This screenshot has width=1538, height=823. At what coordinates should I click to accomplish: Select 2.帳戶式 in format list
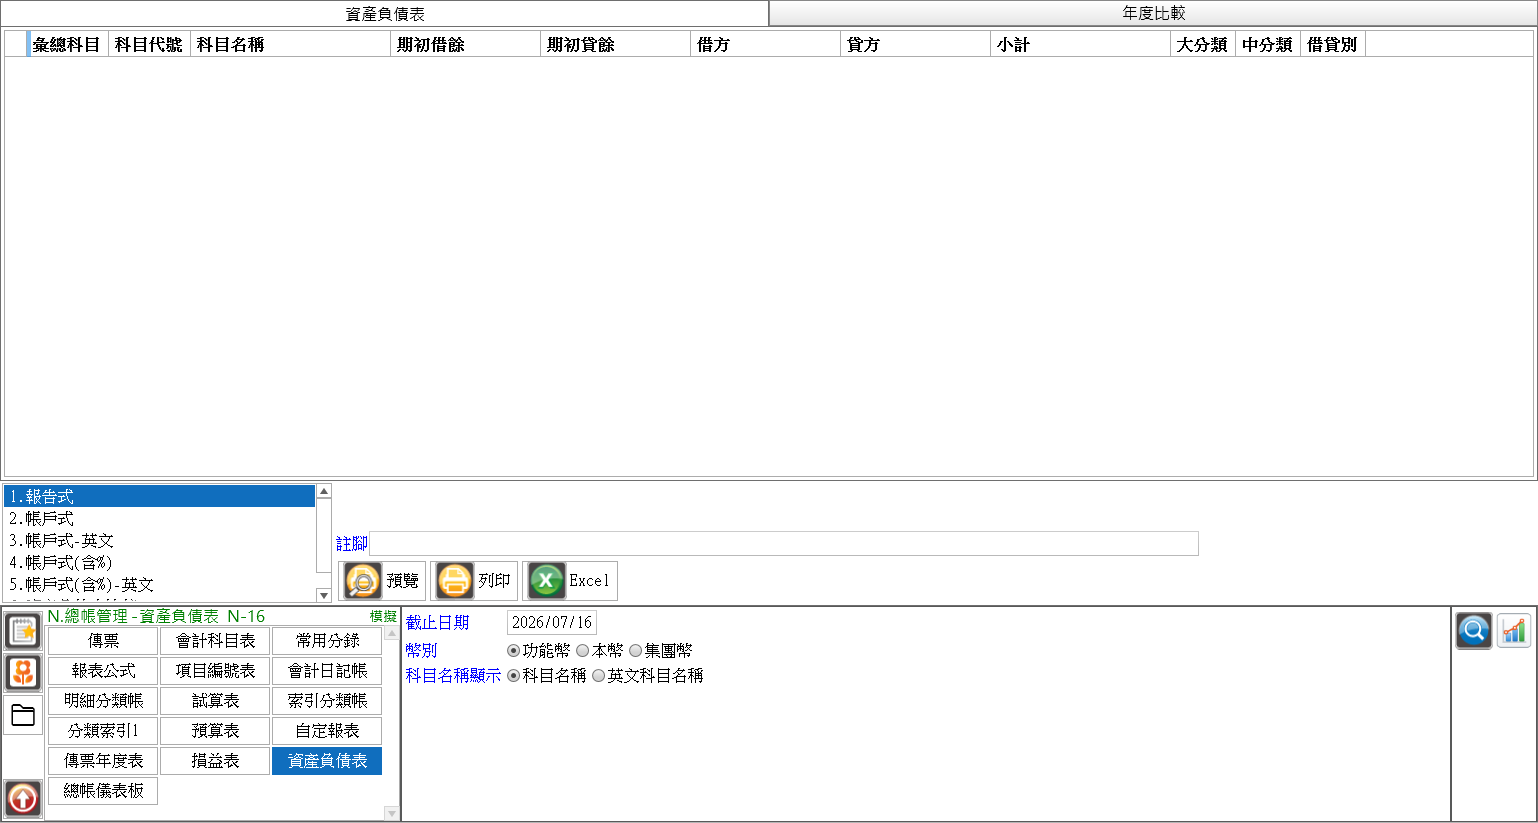[x=160, y=519]
